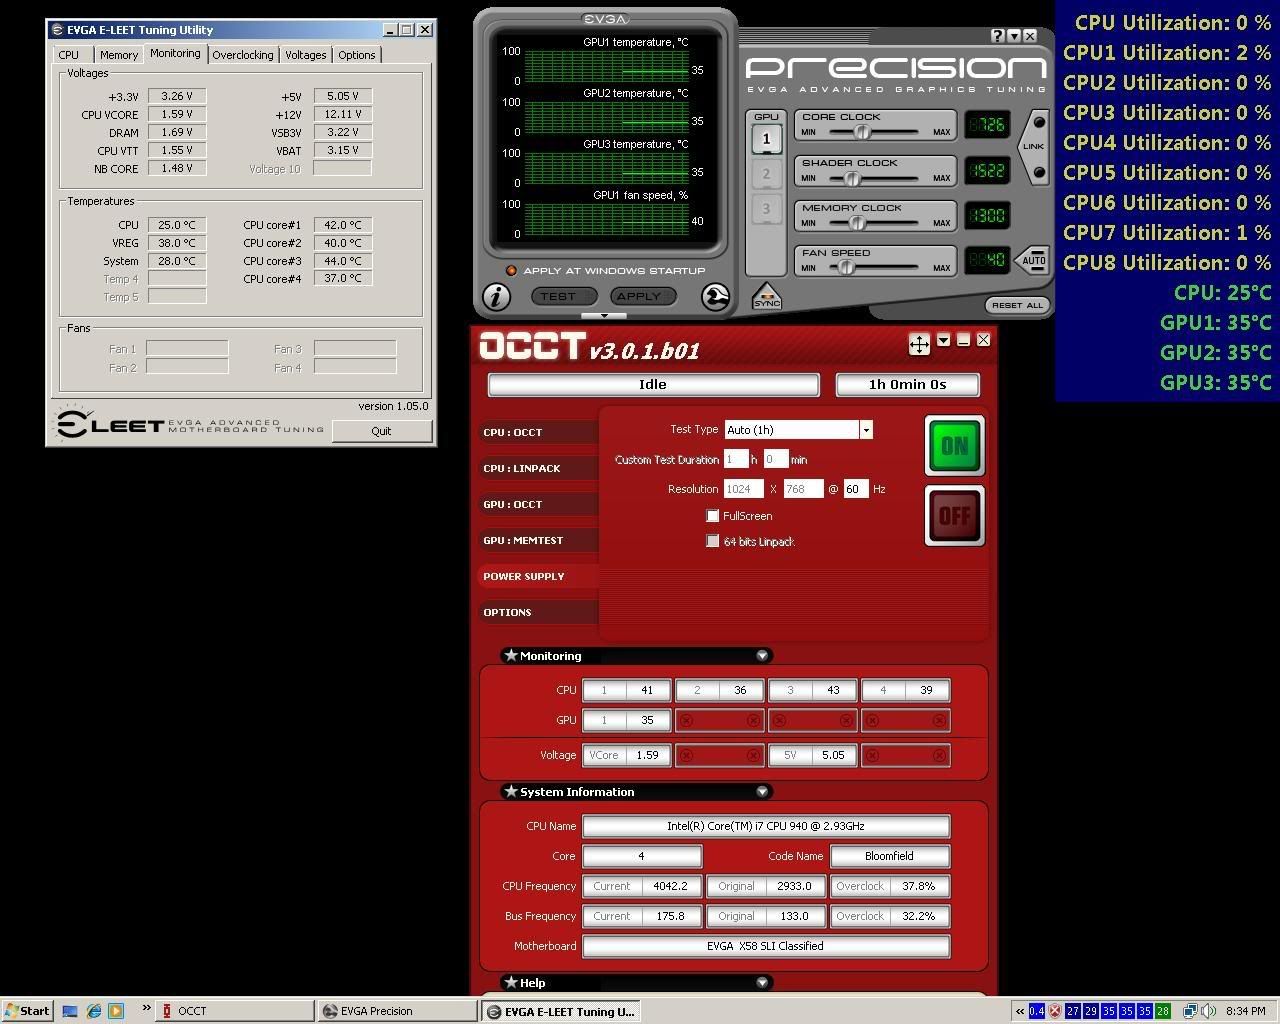Image resolution: width=1280 pixels, height=1024 pixels.
Task: Click the Quit button in E-LEET
Action: pyautogui.click(x=381, y=431)
